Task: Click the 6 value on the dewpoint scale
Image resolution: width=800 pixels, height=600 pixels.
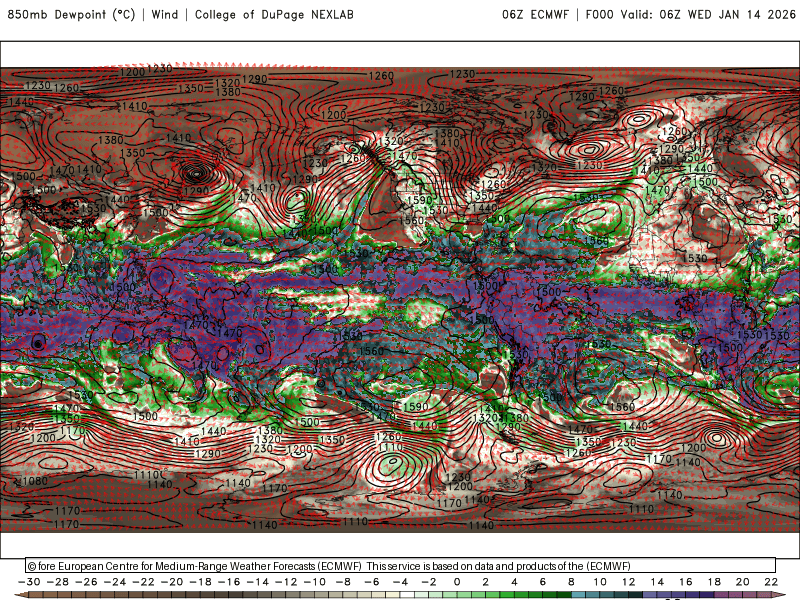Action: click(x=543, y=582)
